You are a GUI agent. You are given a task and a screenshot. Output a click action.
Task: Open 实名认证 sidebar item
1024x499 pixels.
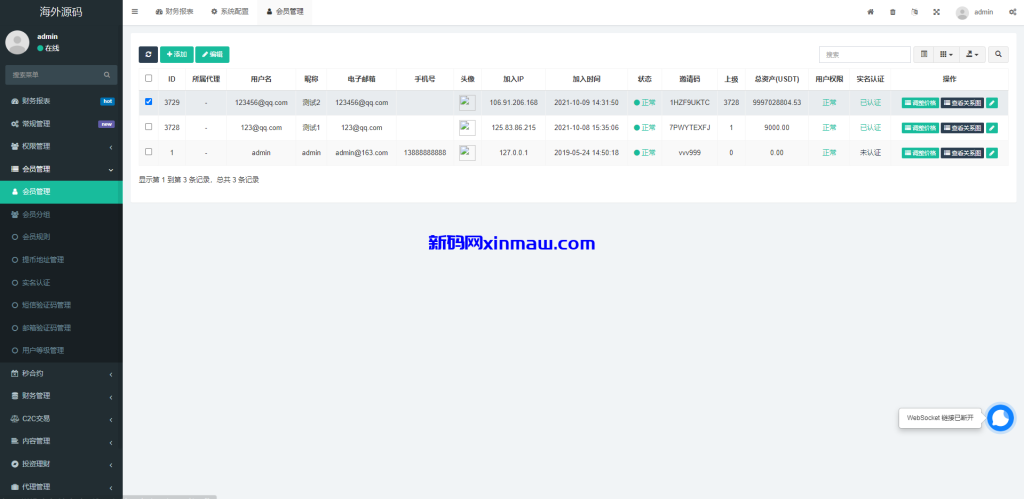(61, 283)
